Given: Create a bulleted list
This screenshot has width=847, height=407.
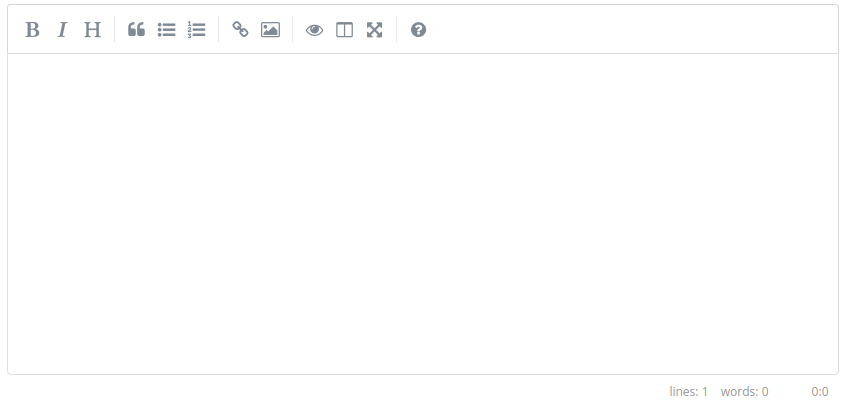Looking at the screenshot, I should pos(167,30).
